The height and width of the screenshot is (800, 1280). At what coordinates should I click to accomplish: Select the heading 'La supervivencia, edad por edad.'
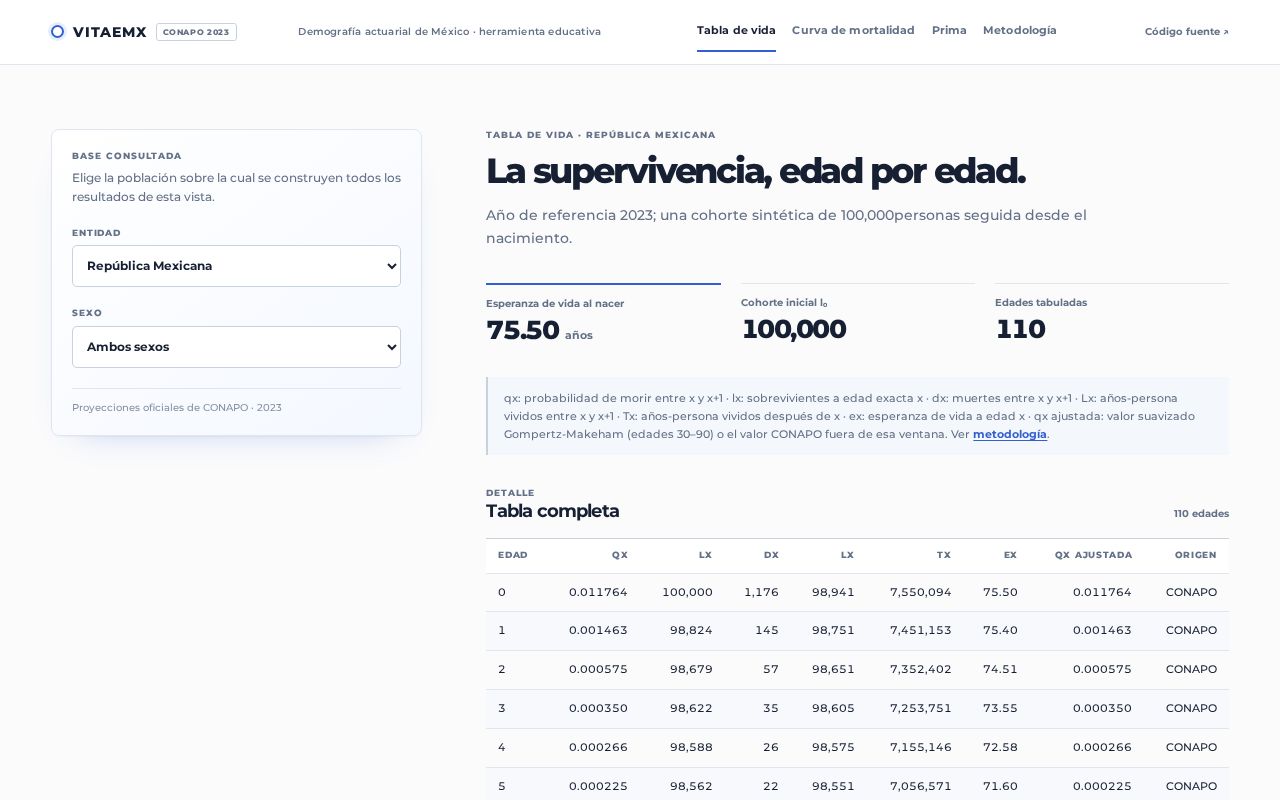756,171
